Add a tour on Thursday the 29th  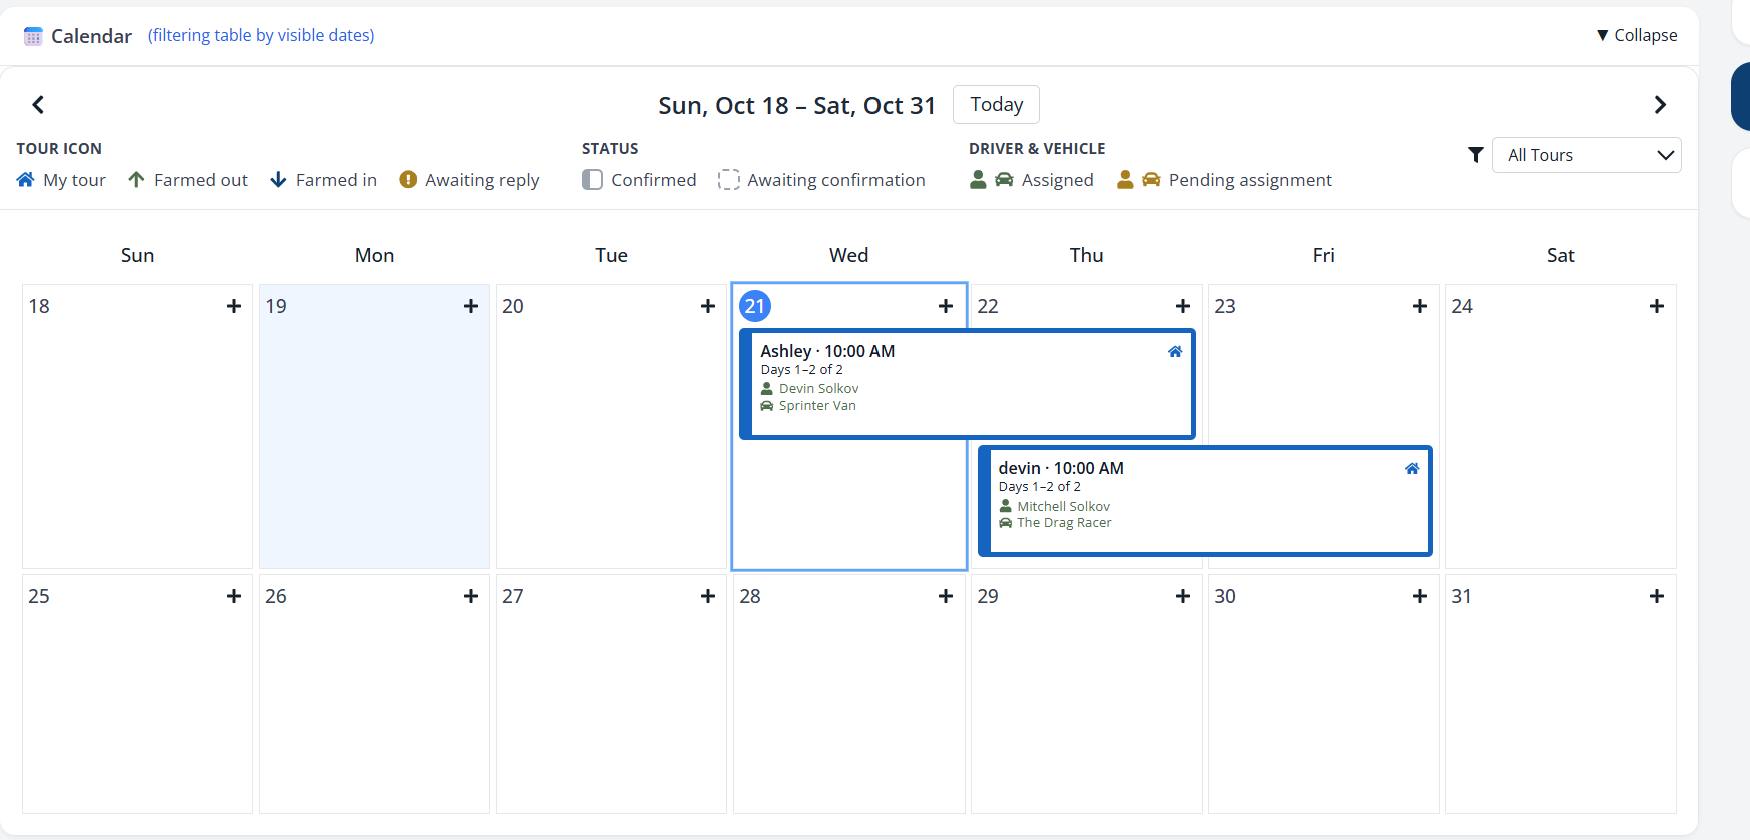pyautogui.click(x=1183, y=596)
